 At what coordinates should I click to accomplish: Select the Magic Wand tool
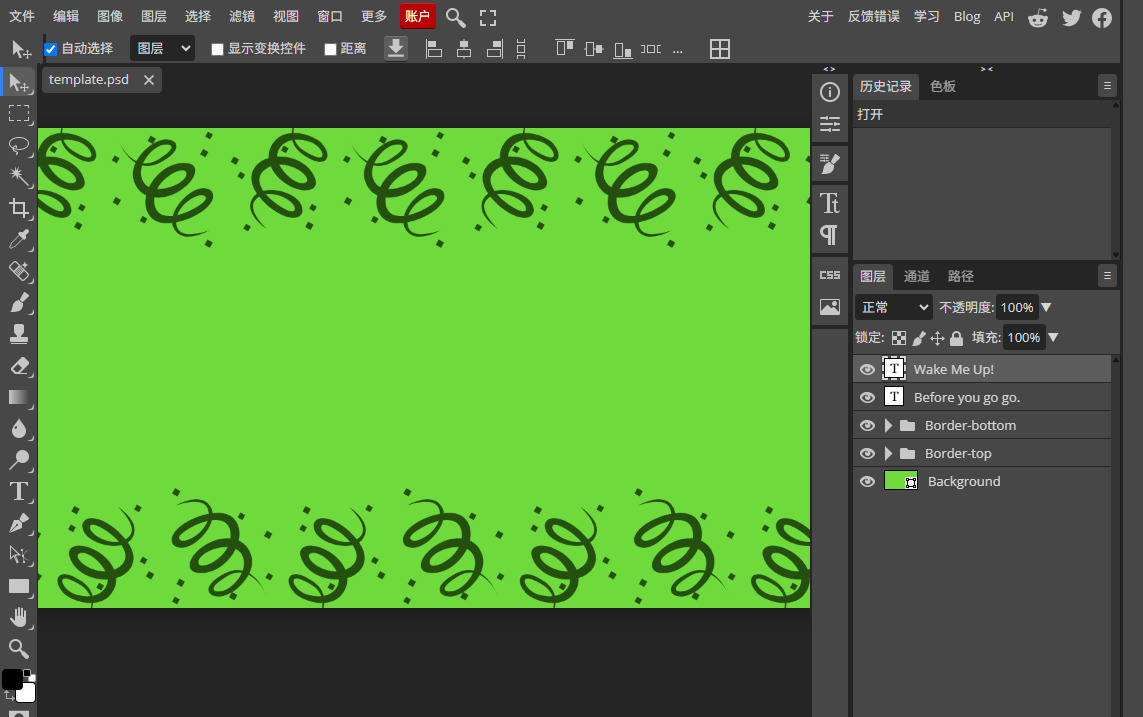point(19,176)
